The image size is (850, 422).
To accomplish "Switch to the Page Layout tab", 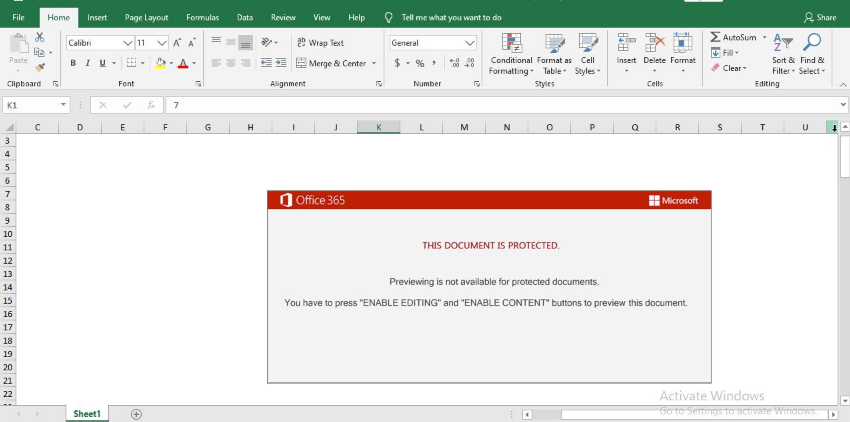I will [x=146, y=17].
